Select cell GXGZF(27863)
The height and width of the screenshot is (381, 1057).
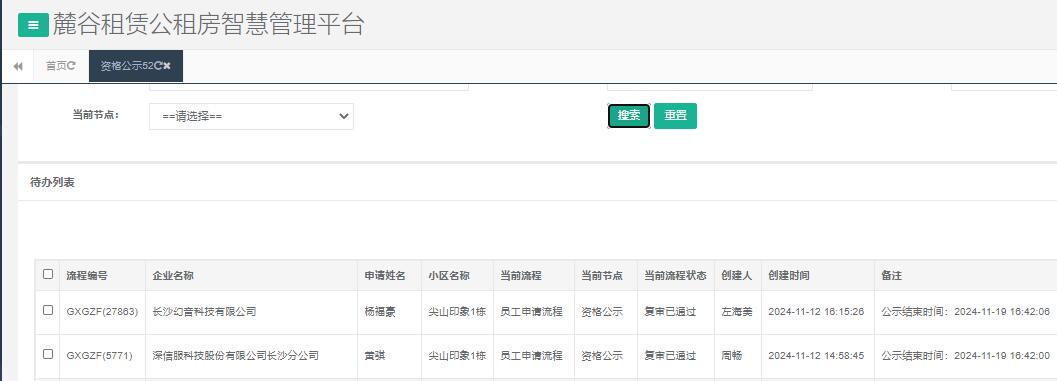tap(102, 312)
